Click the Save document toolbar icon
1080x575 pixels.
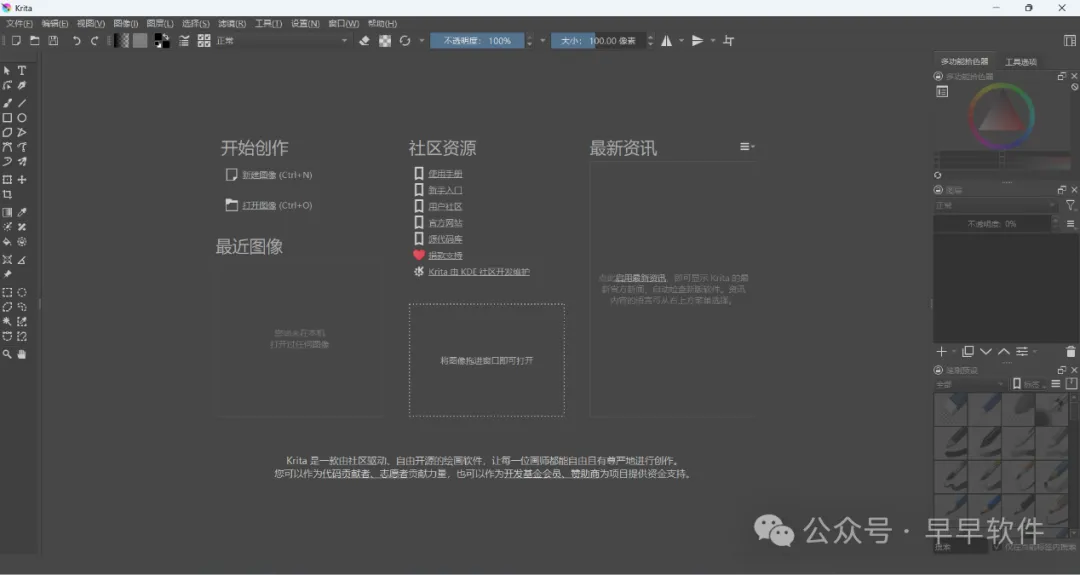pyautogui.click(x=53, y=41)
